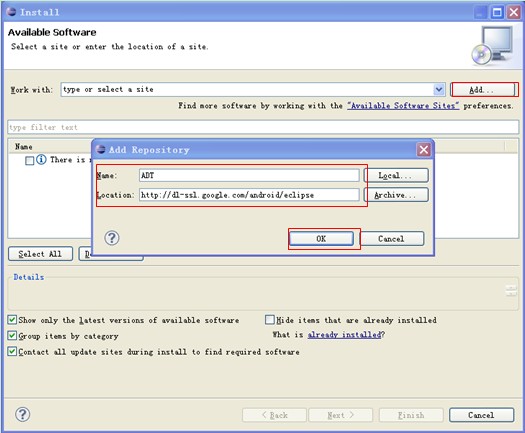Open the already installed link

click(x=345, y=335)
